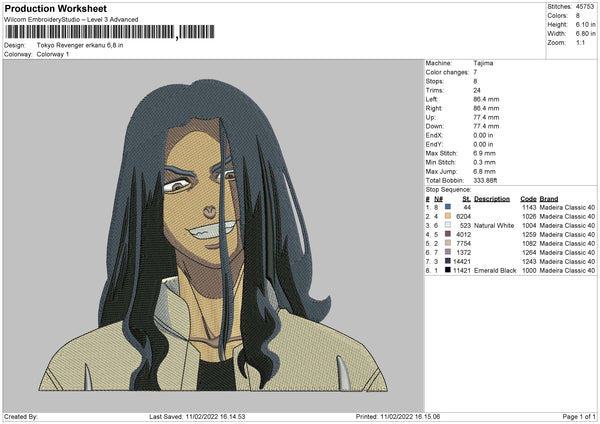Click design name 'Tokyo Revenger erkanu 6,8 in'
Image resolution: width=600 pixels, height=424 pixels.
point(80,45)
